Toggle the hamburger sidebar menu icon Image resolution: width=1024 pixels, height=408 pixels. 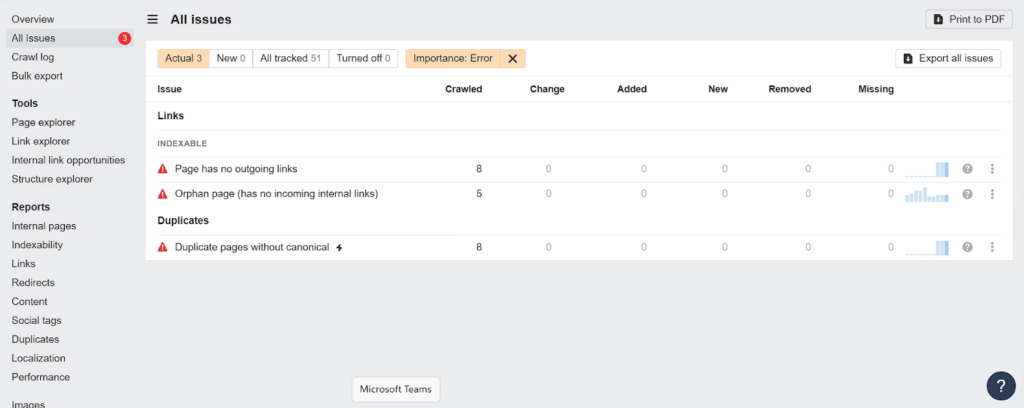point(152,19)
